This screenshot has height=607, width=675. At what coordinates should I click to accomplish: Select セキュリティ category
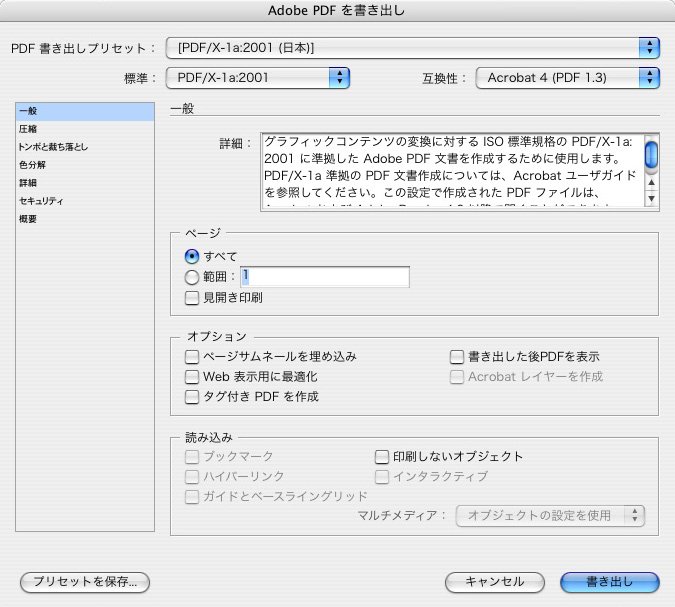(85, 201)
